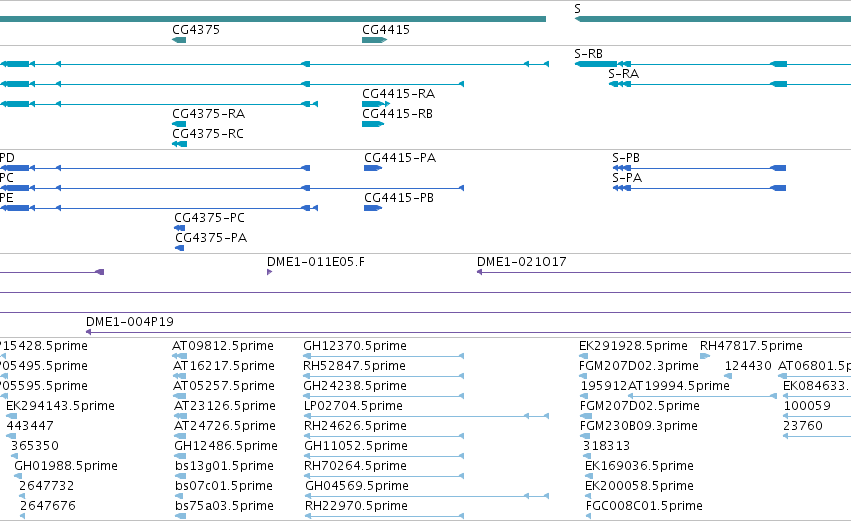Select the S-RB transcript label
The image size is (851, 521).
588,54
